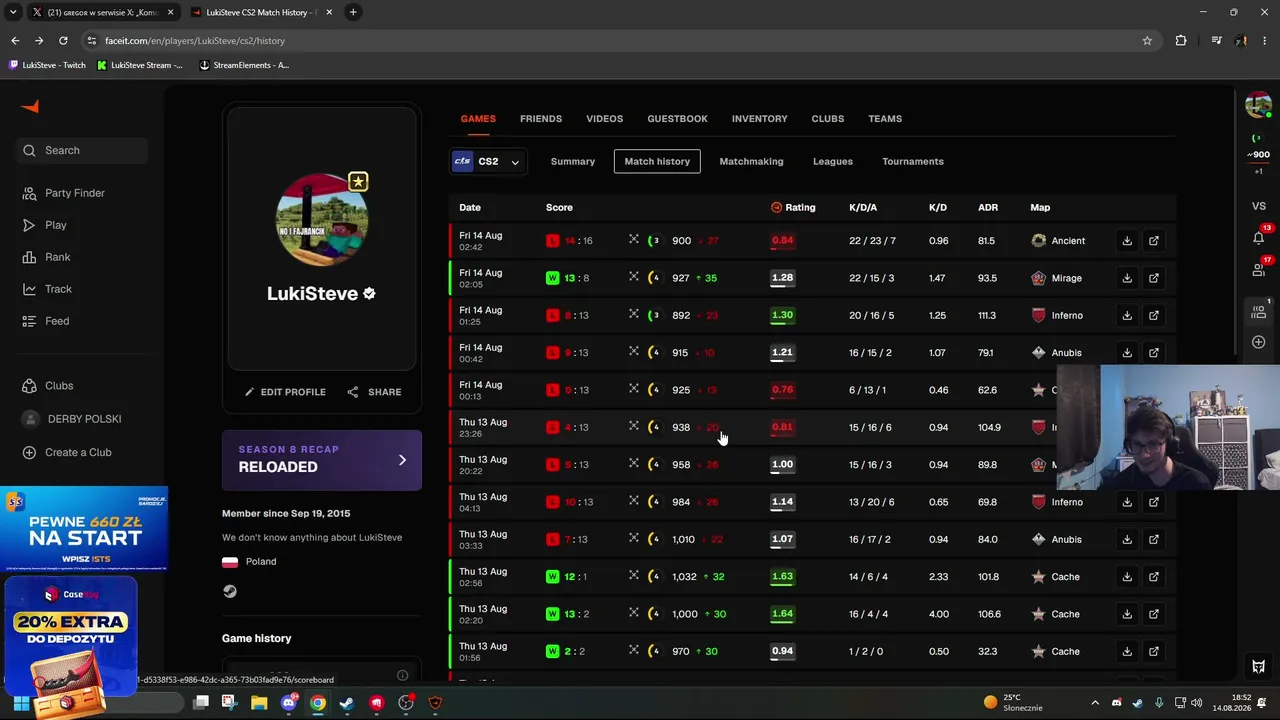Download the Thu 13 Aug 02:20 Cache demo

coord(1127,614)
